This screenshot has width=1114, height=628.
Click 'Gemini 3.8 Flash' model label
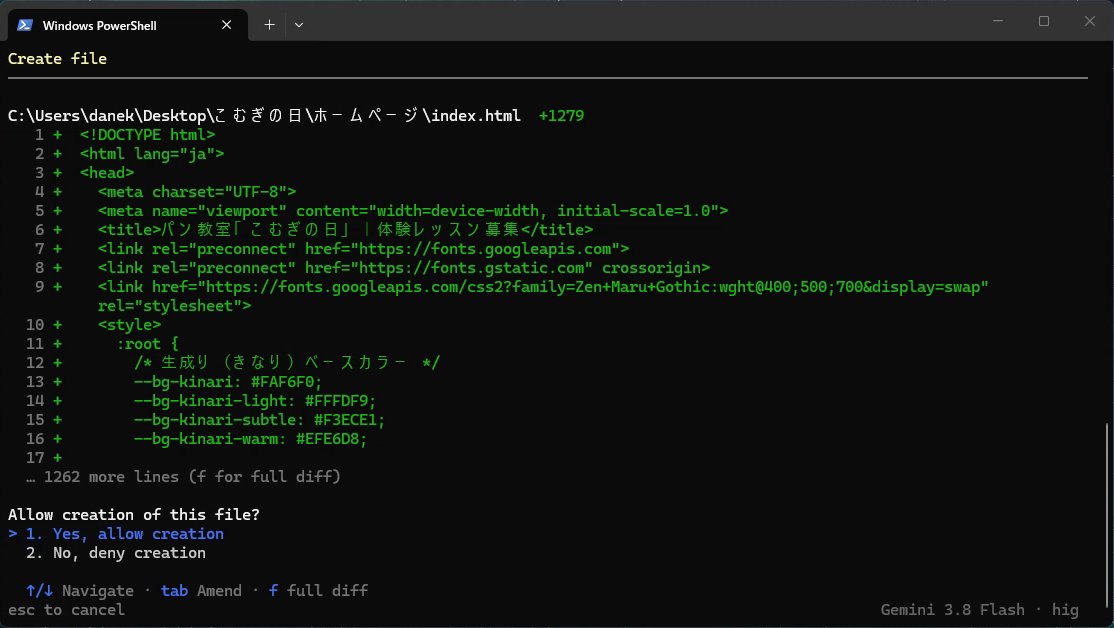(952, 610)
